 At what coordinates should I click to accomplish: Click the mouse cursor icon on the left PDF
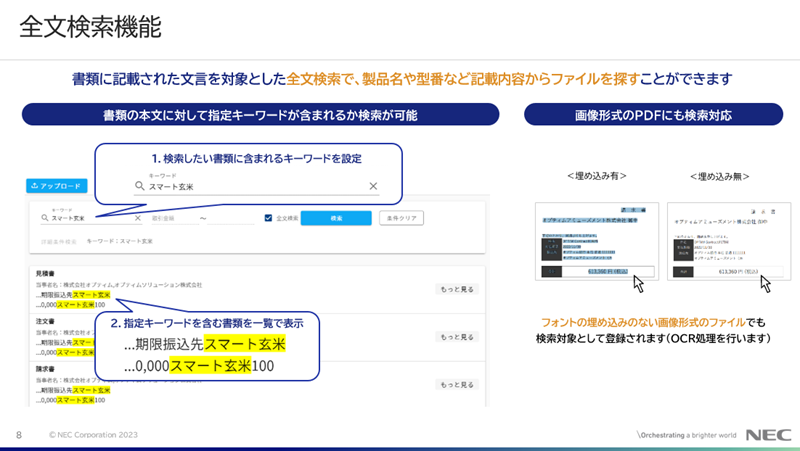639,284
